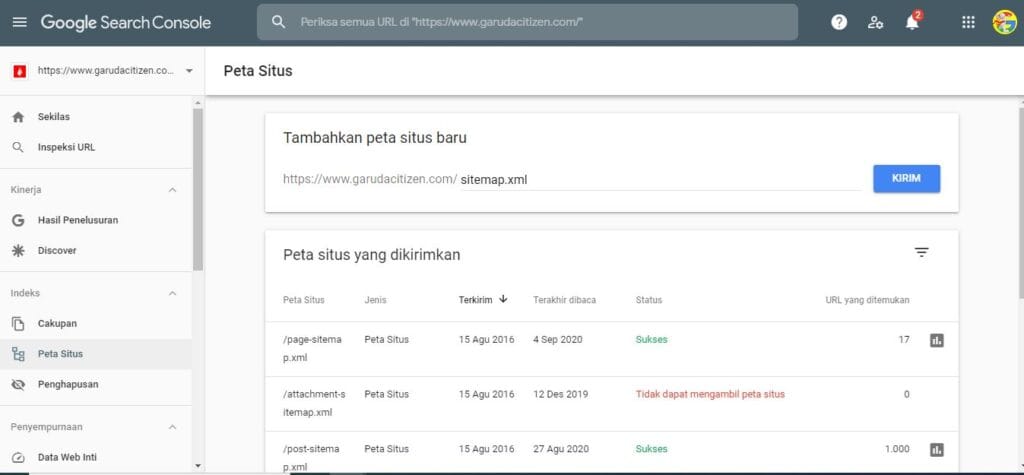The width and height of the screenshot is (1024, 475).
Task: Click the KIRIM submit button
Action: (x=906, y=178)
